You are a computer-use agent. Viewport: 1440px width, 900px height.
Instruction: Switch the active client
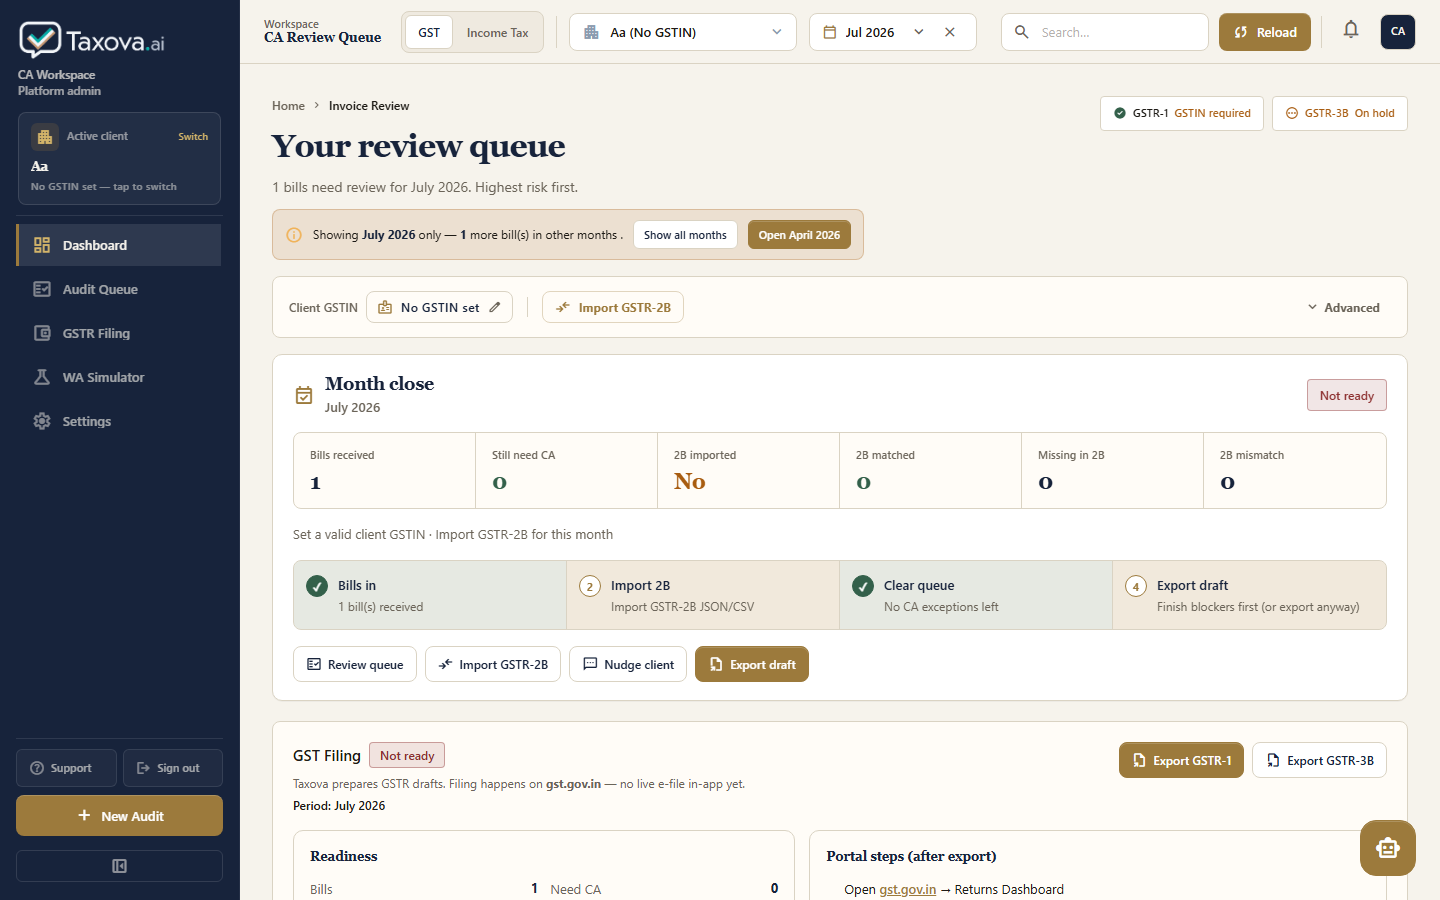tap(193, 137)
